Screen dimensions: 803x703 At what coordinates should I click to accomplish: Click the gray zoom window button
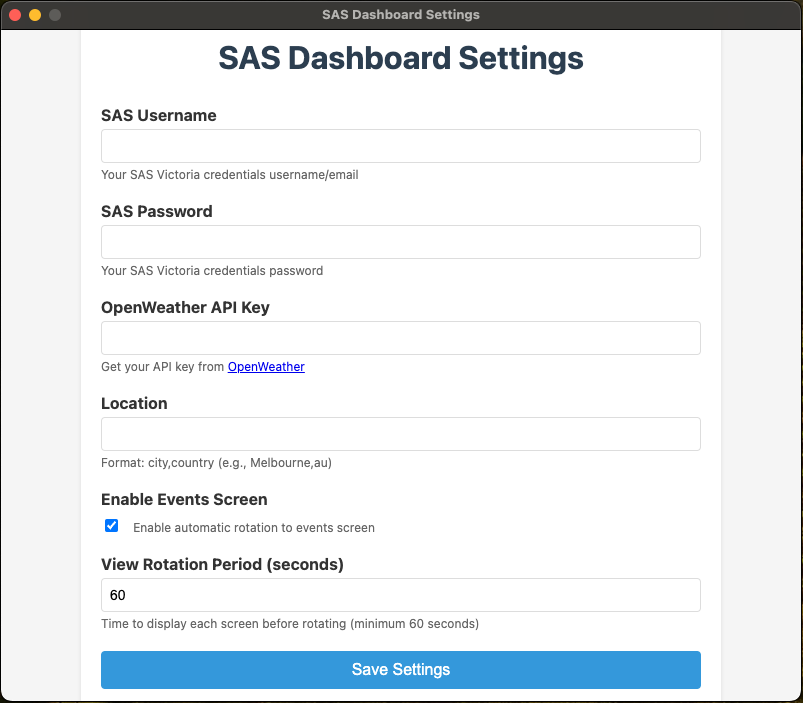(55, 15)
